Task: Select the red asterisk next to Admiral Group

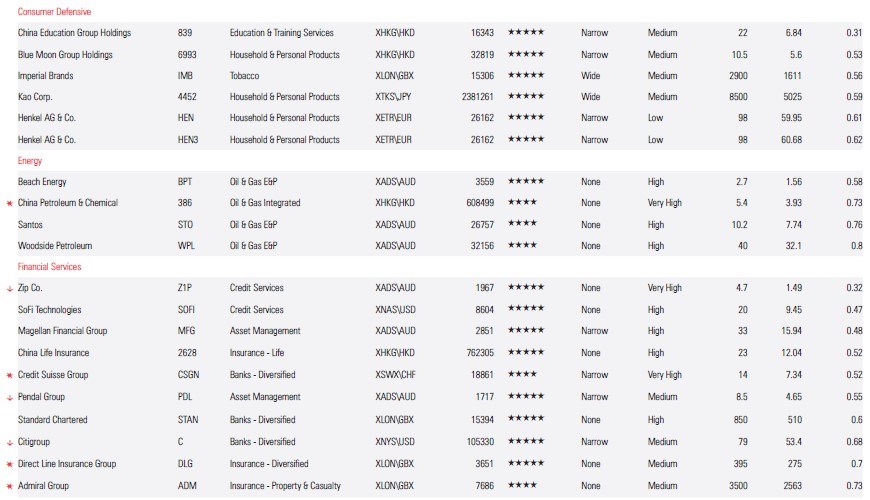Action: pyautogui.click(x=9, y=486)
